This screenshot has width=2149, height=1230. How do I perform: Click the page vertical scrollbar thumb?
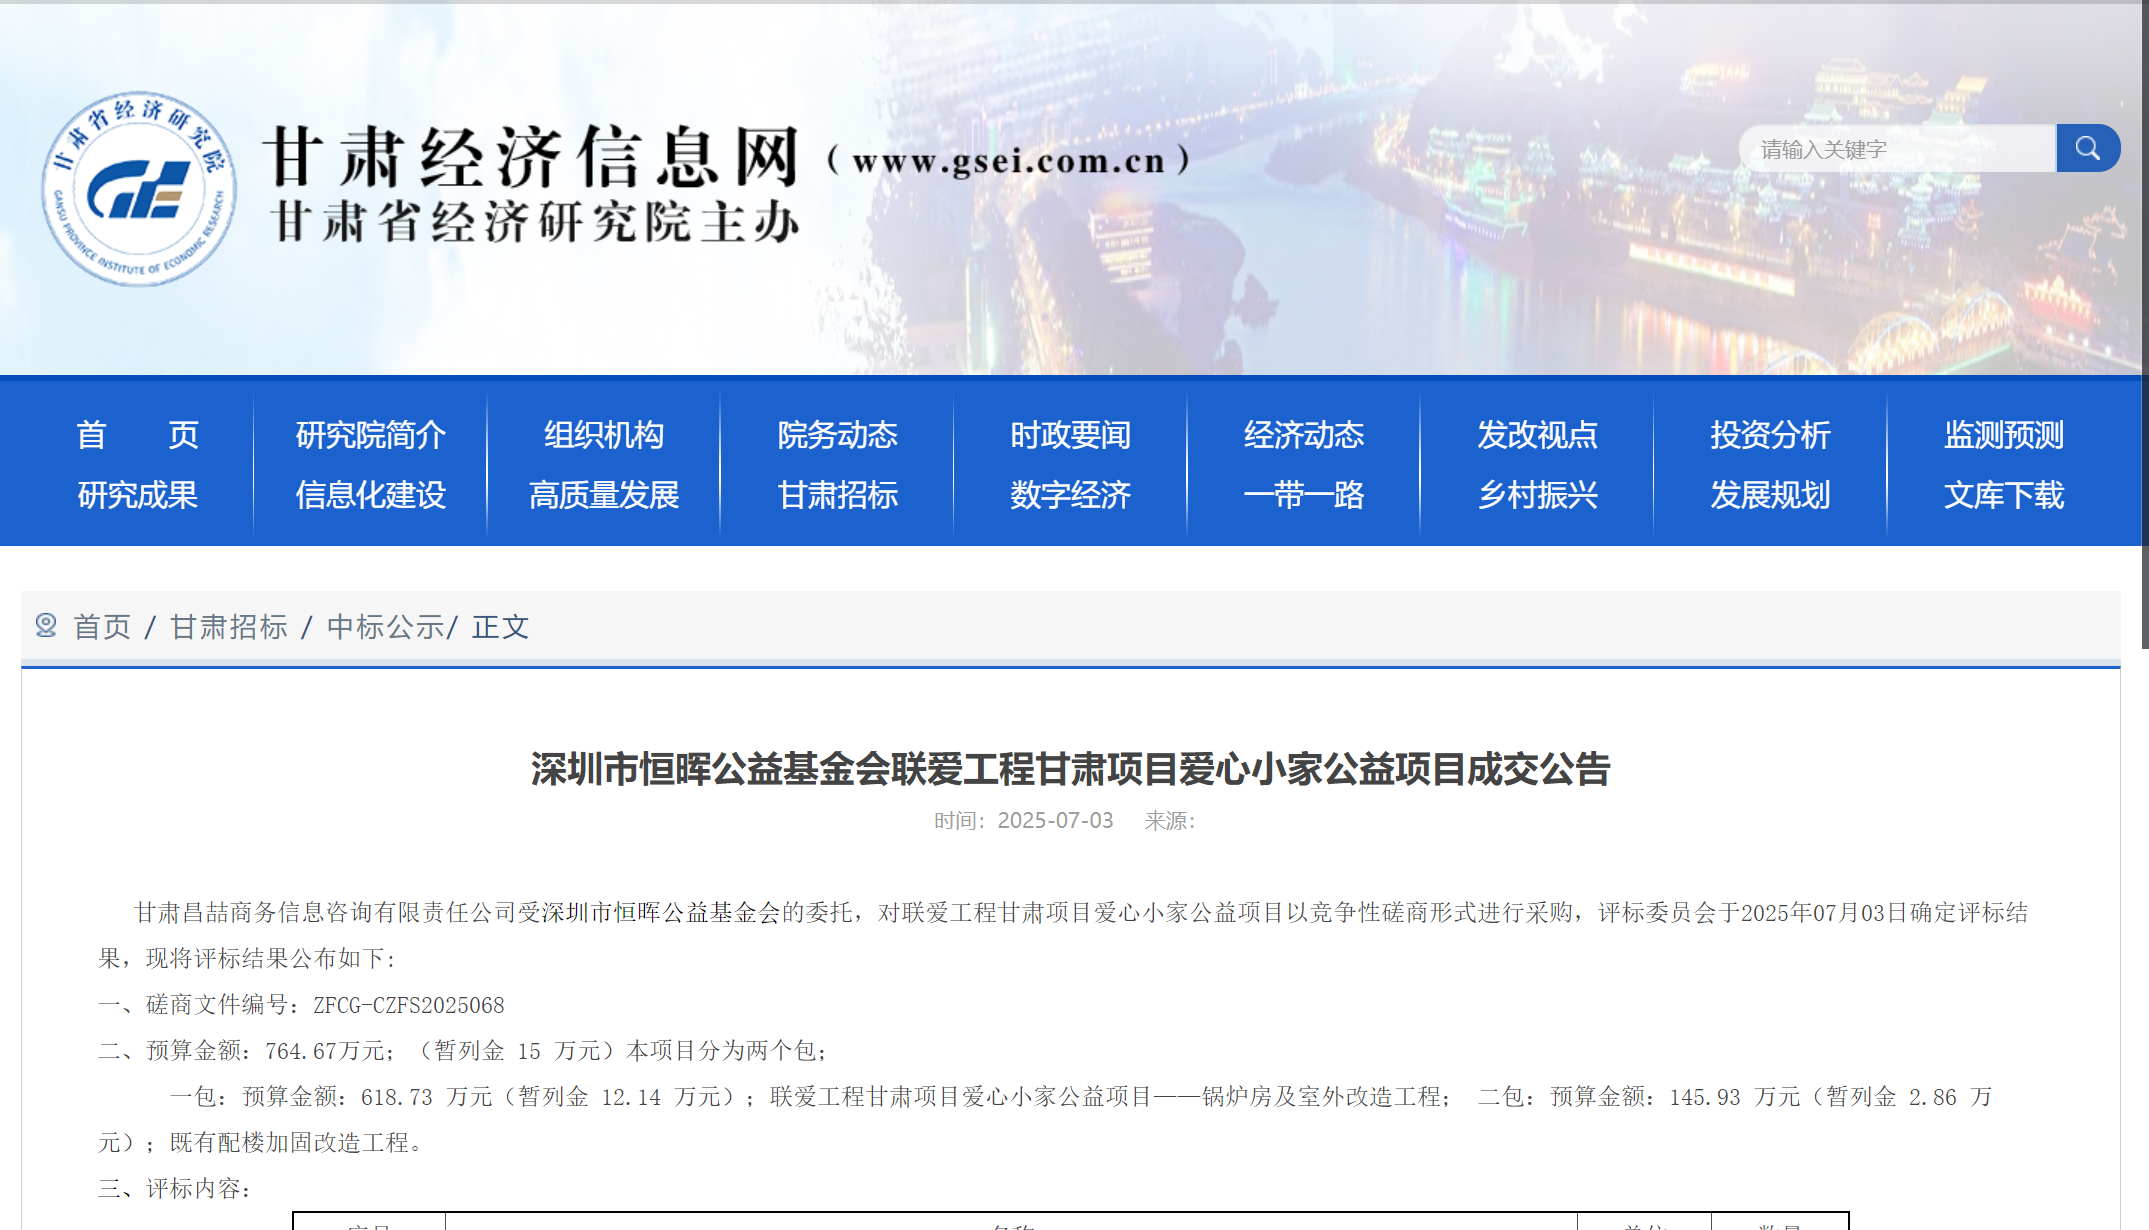[x=2145, y=324]
